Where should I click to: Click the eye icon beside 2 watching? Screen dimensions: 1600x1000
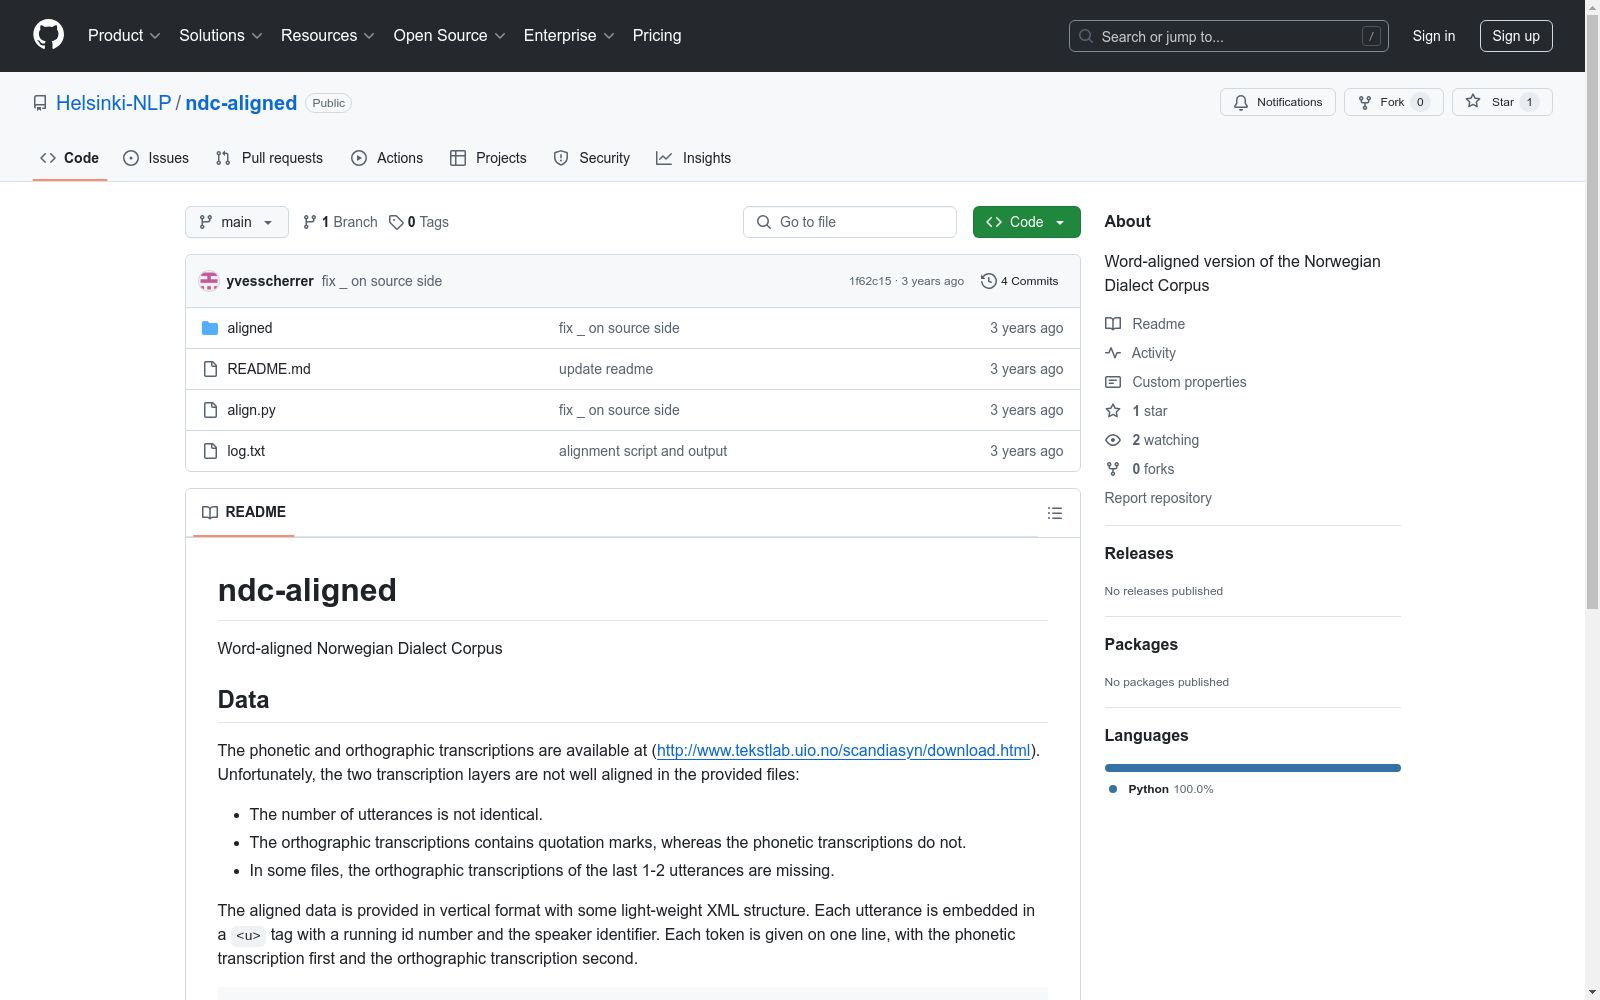tap(1113, 440)
